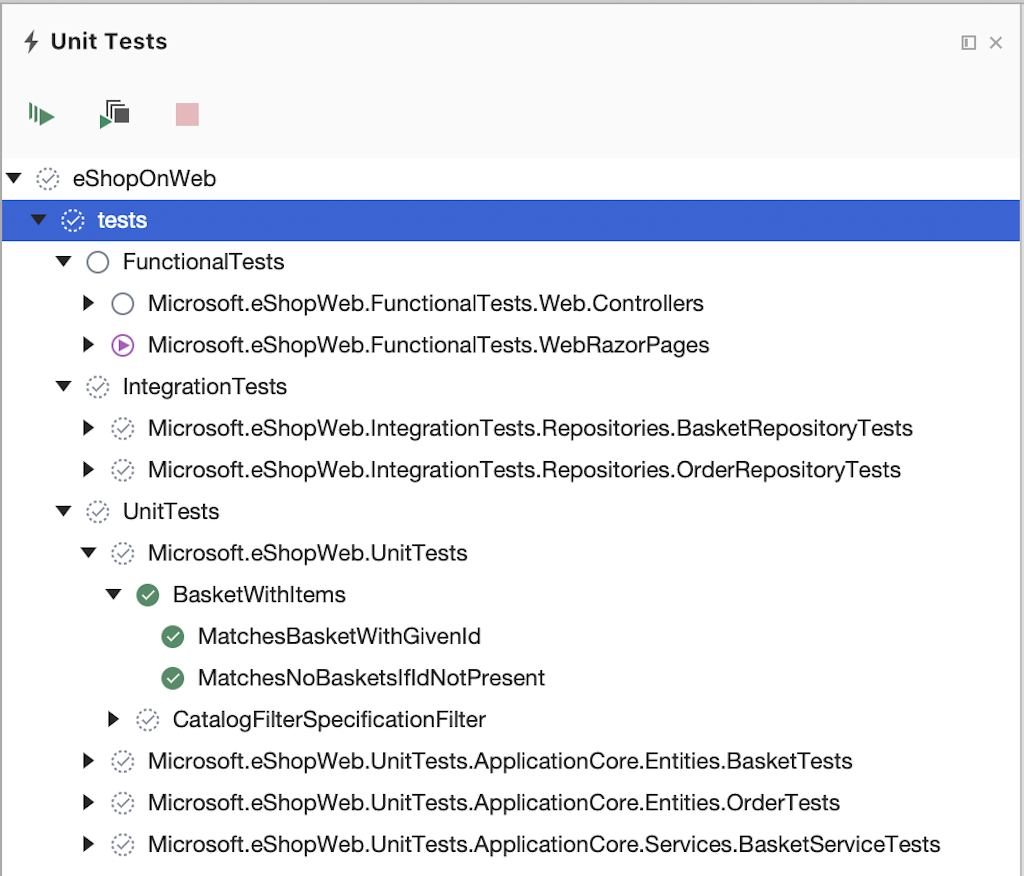
Task: Collapse the FunctionalTests node
Action: tap(63, 261)
